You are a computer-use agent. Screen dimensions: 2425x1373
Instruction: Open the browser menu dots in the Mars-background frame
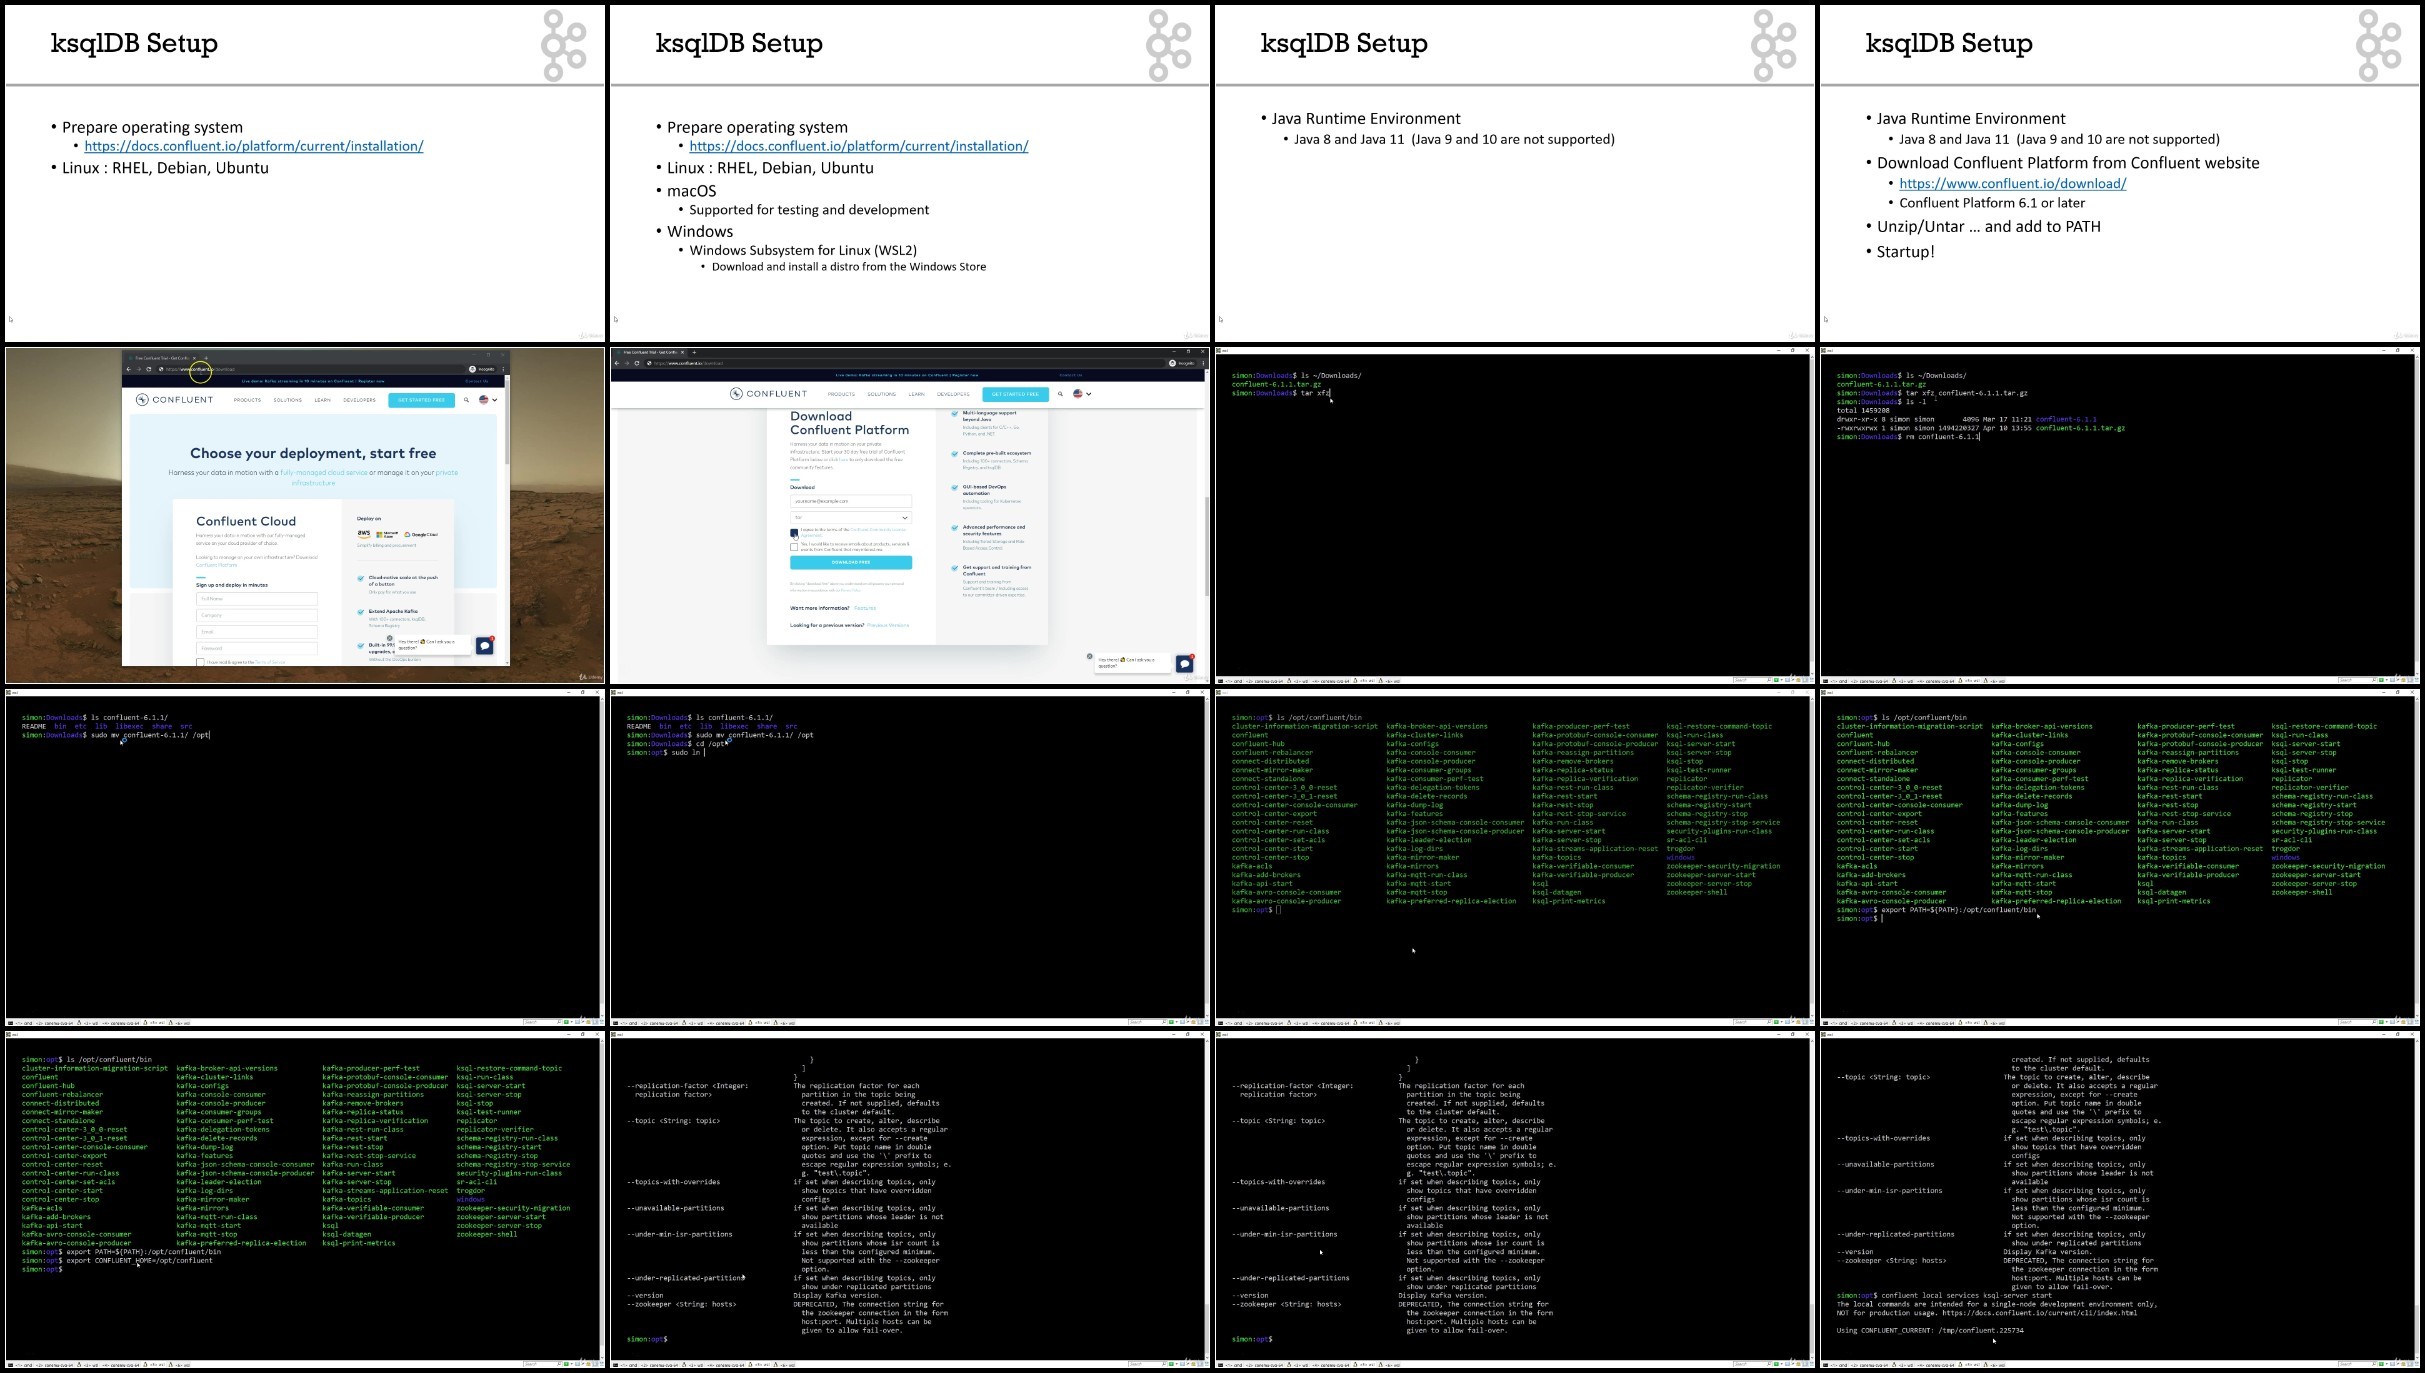(502, 369)
